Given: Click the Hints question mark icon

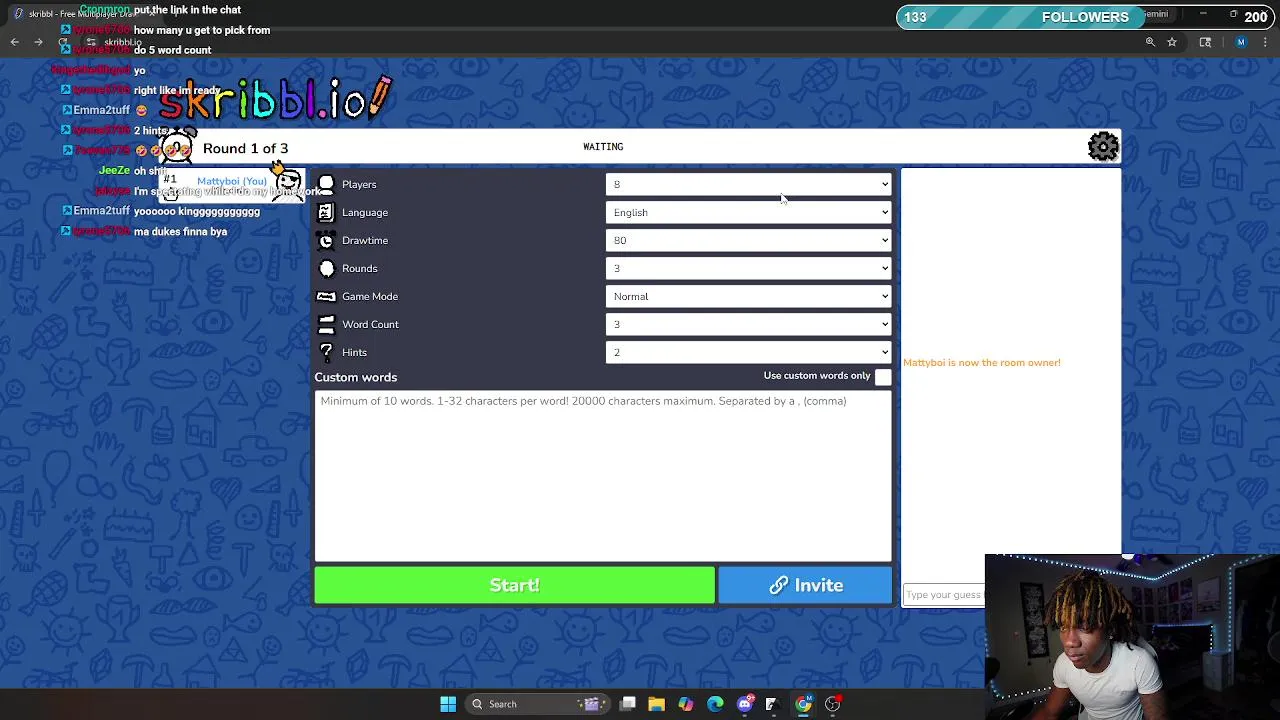Looking at the screenshot, I should 326,352.
